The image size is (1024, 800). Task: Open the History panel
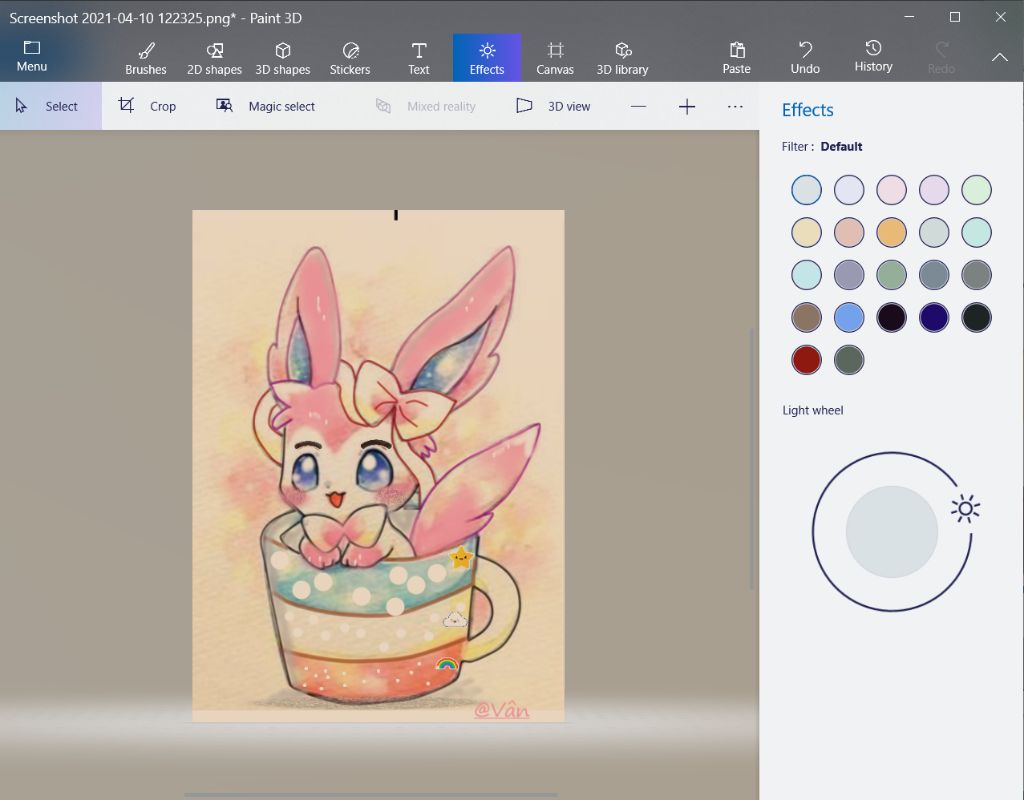(873, 57)
